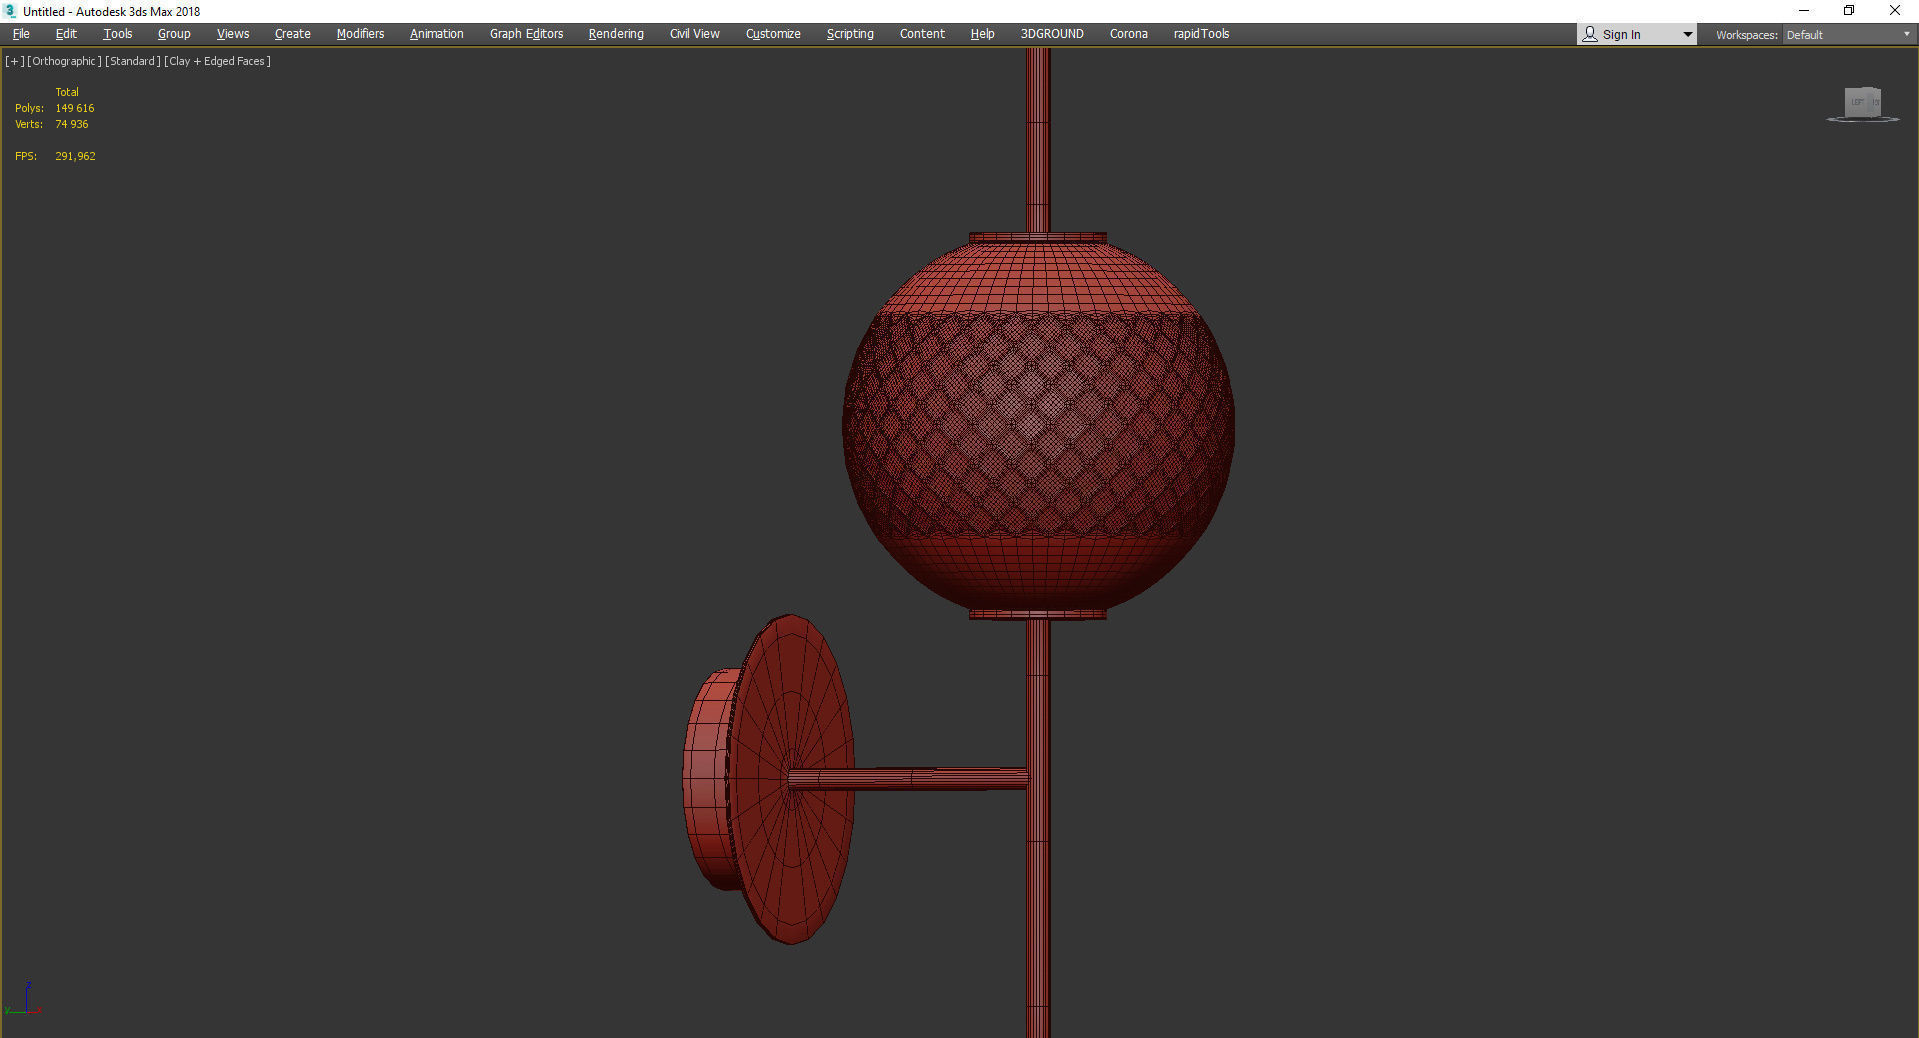Click the 3ds Max application icon

click(11, 11)
